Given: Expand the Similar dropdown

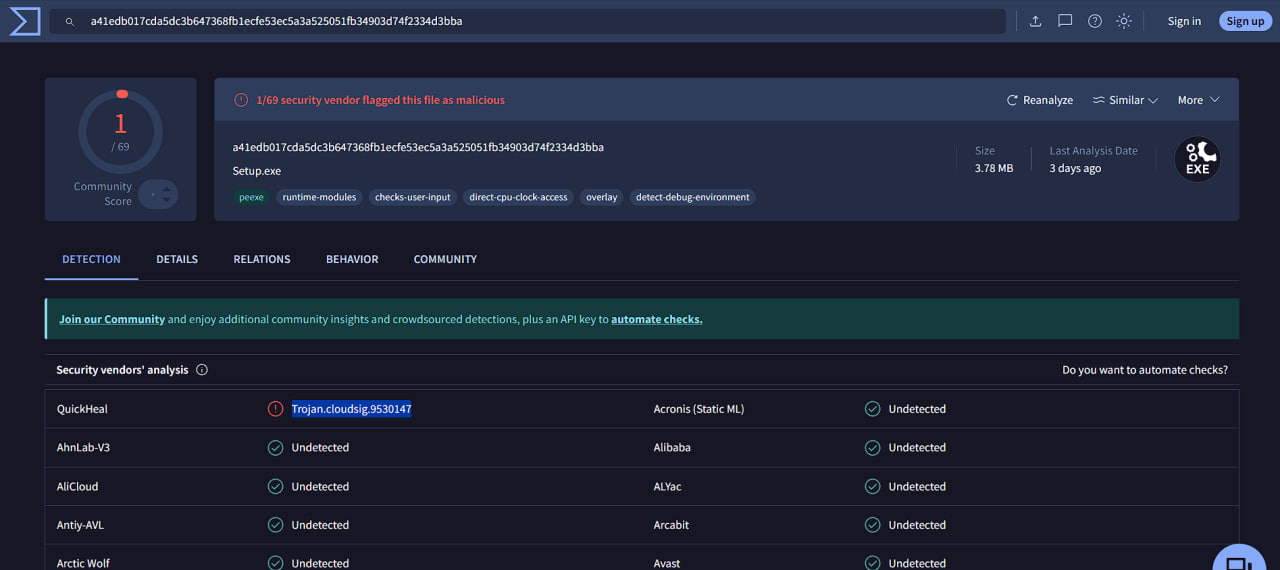Looking at the screenshot, I should point(1125,100).
